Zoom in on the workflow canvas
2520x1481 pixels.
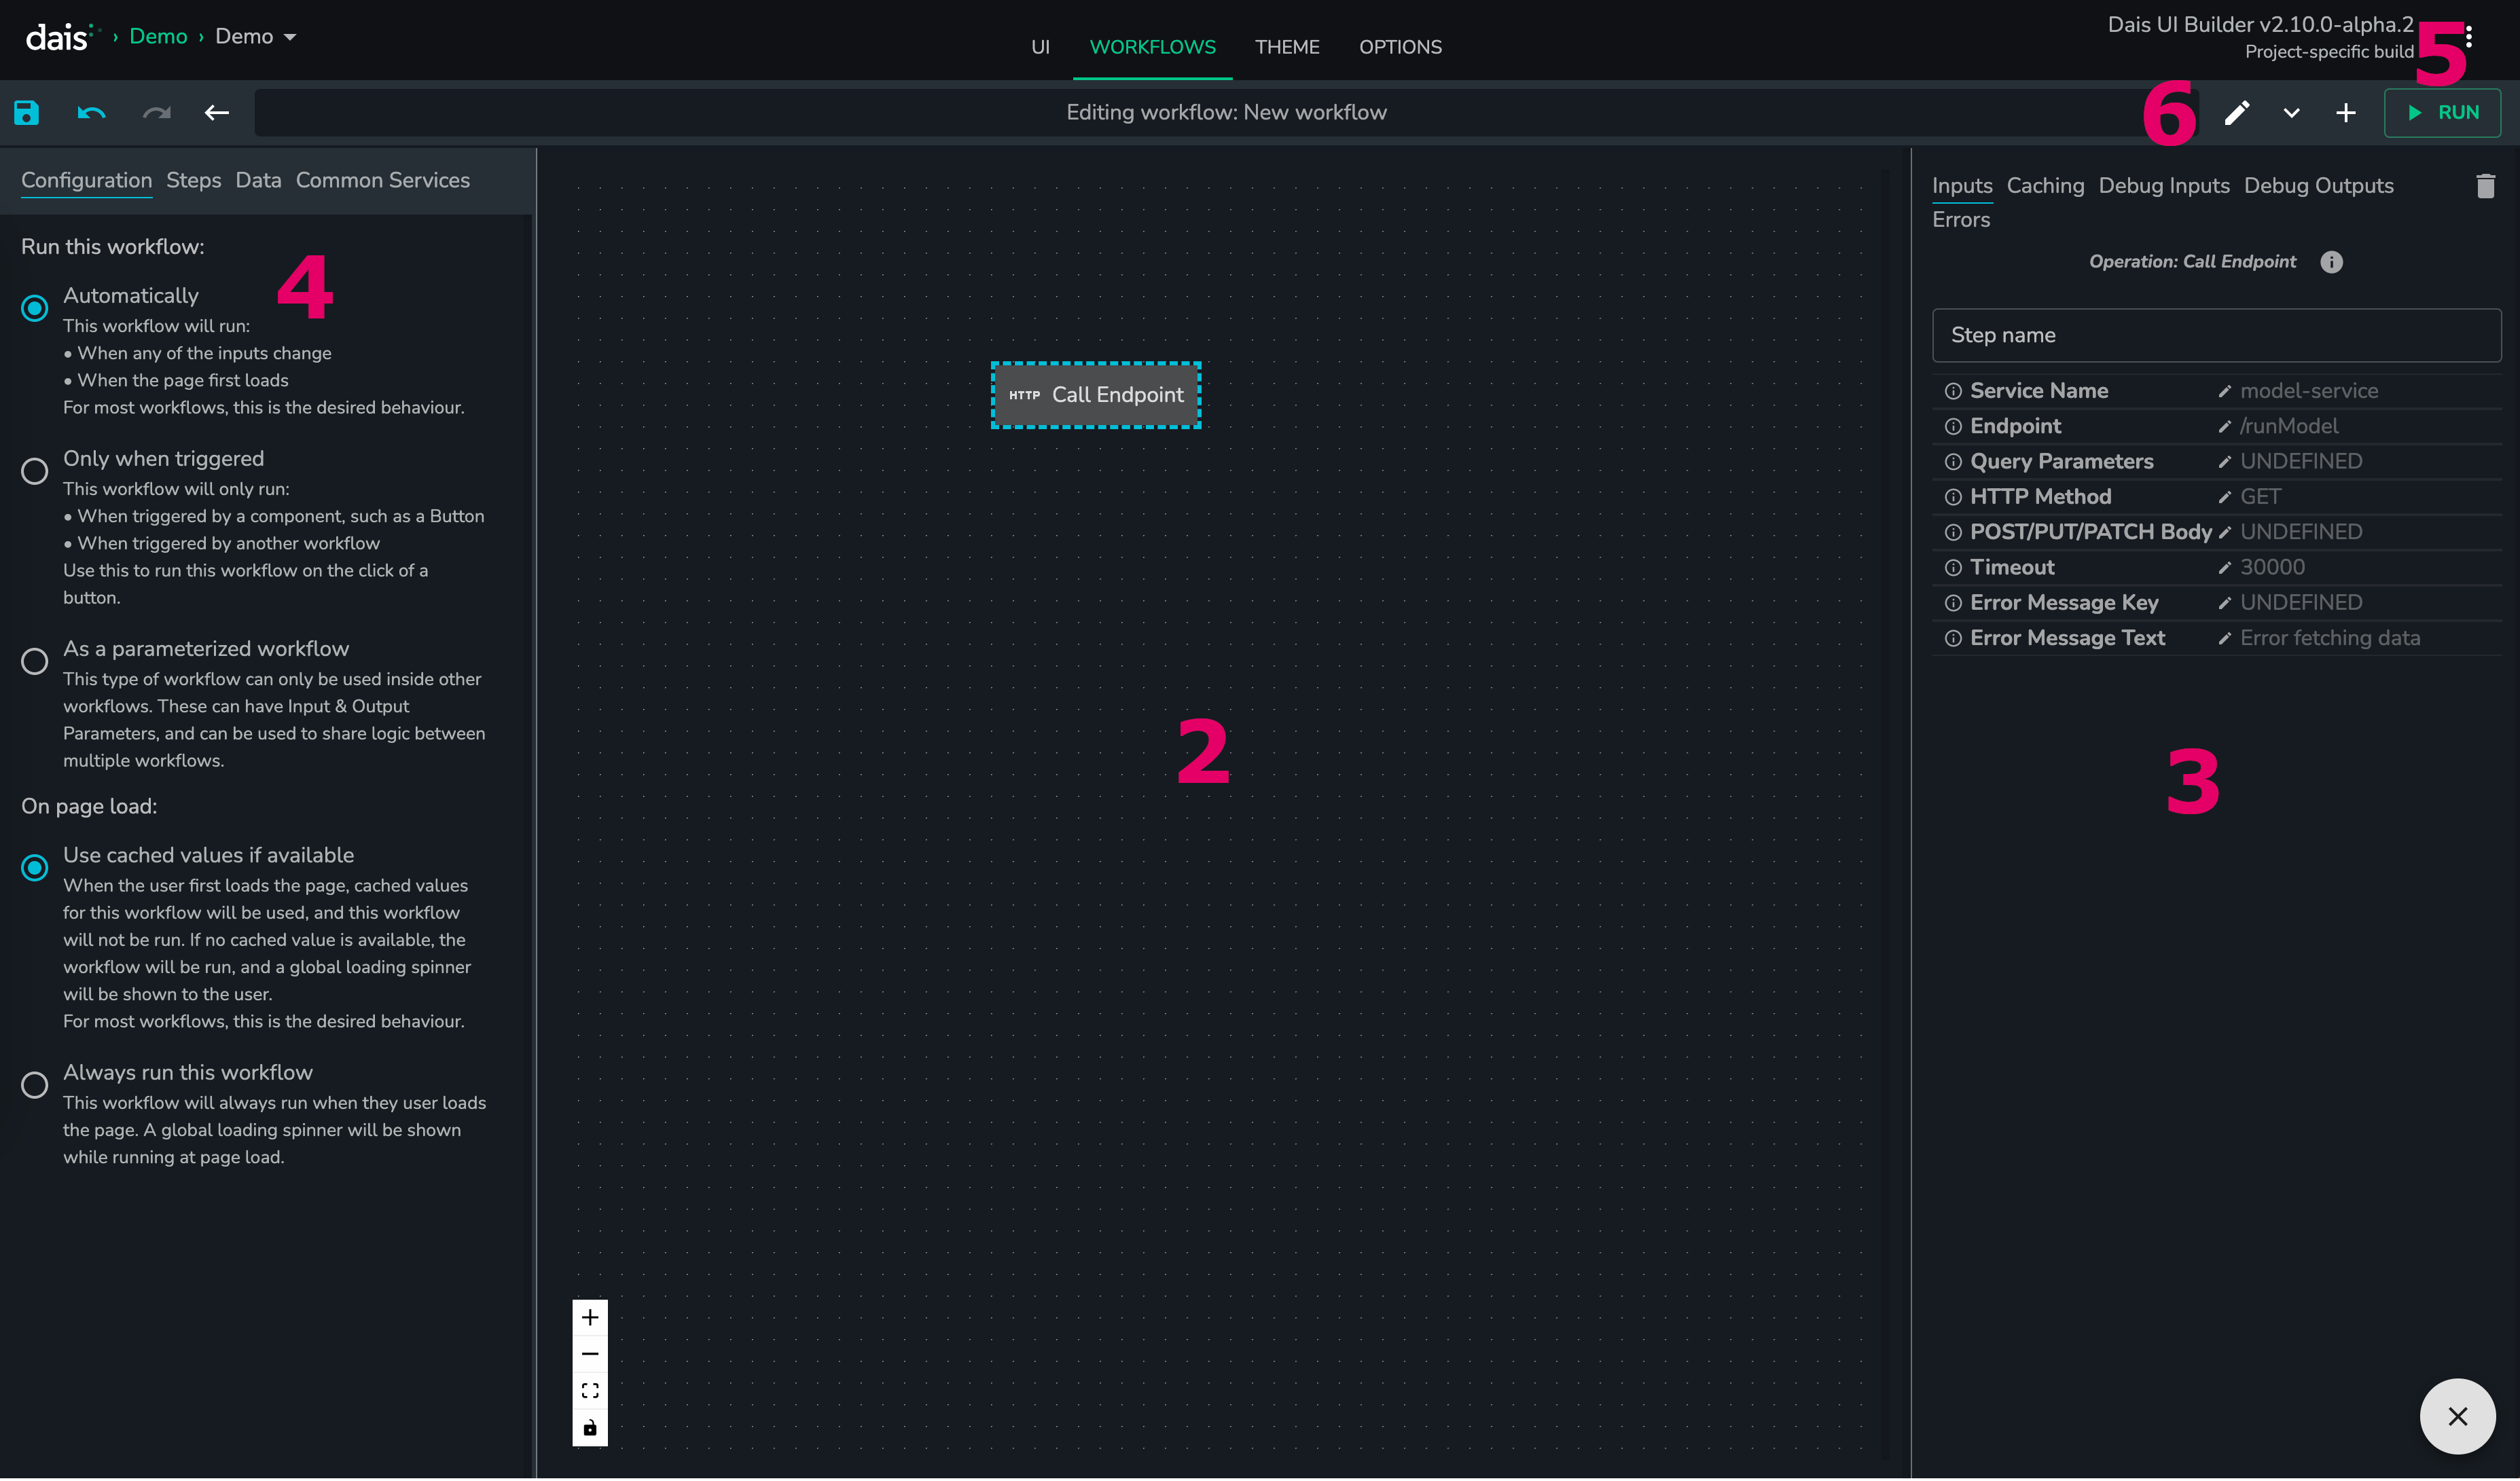coord(590,1319)
